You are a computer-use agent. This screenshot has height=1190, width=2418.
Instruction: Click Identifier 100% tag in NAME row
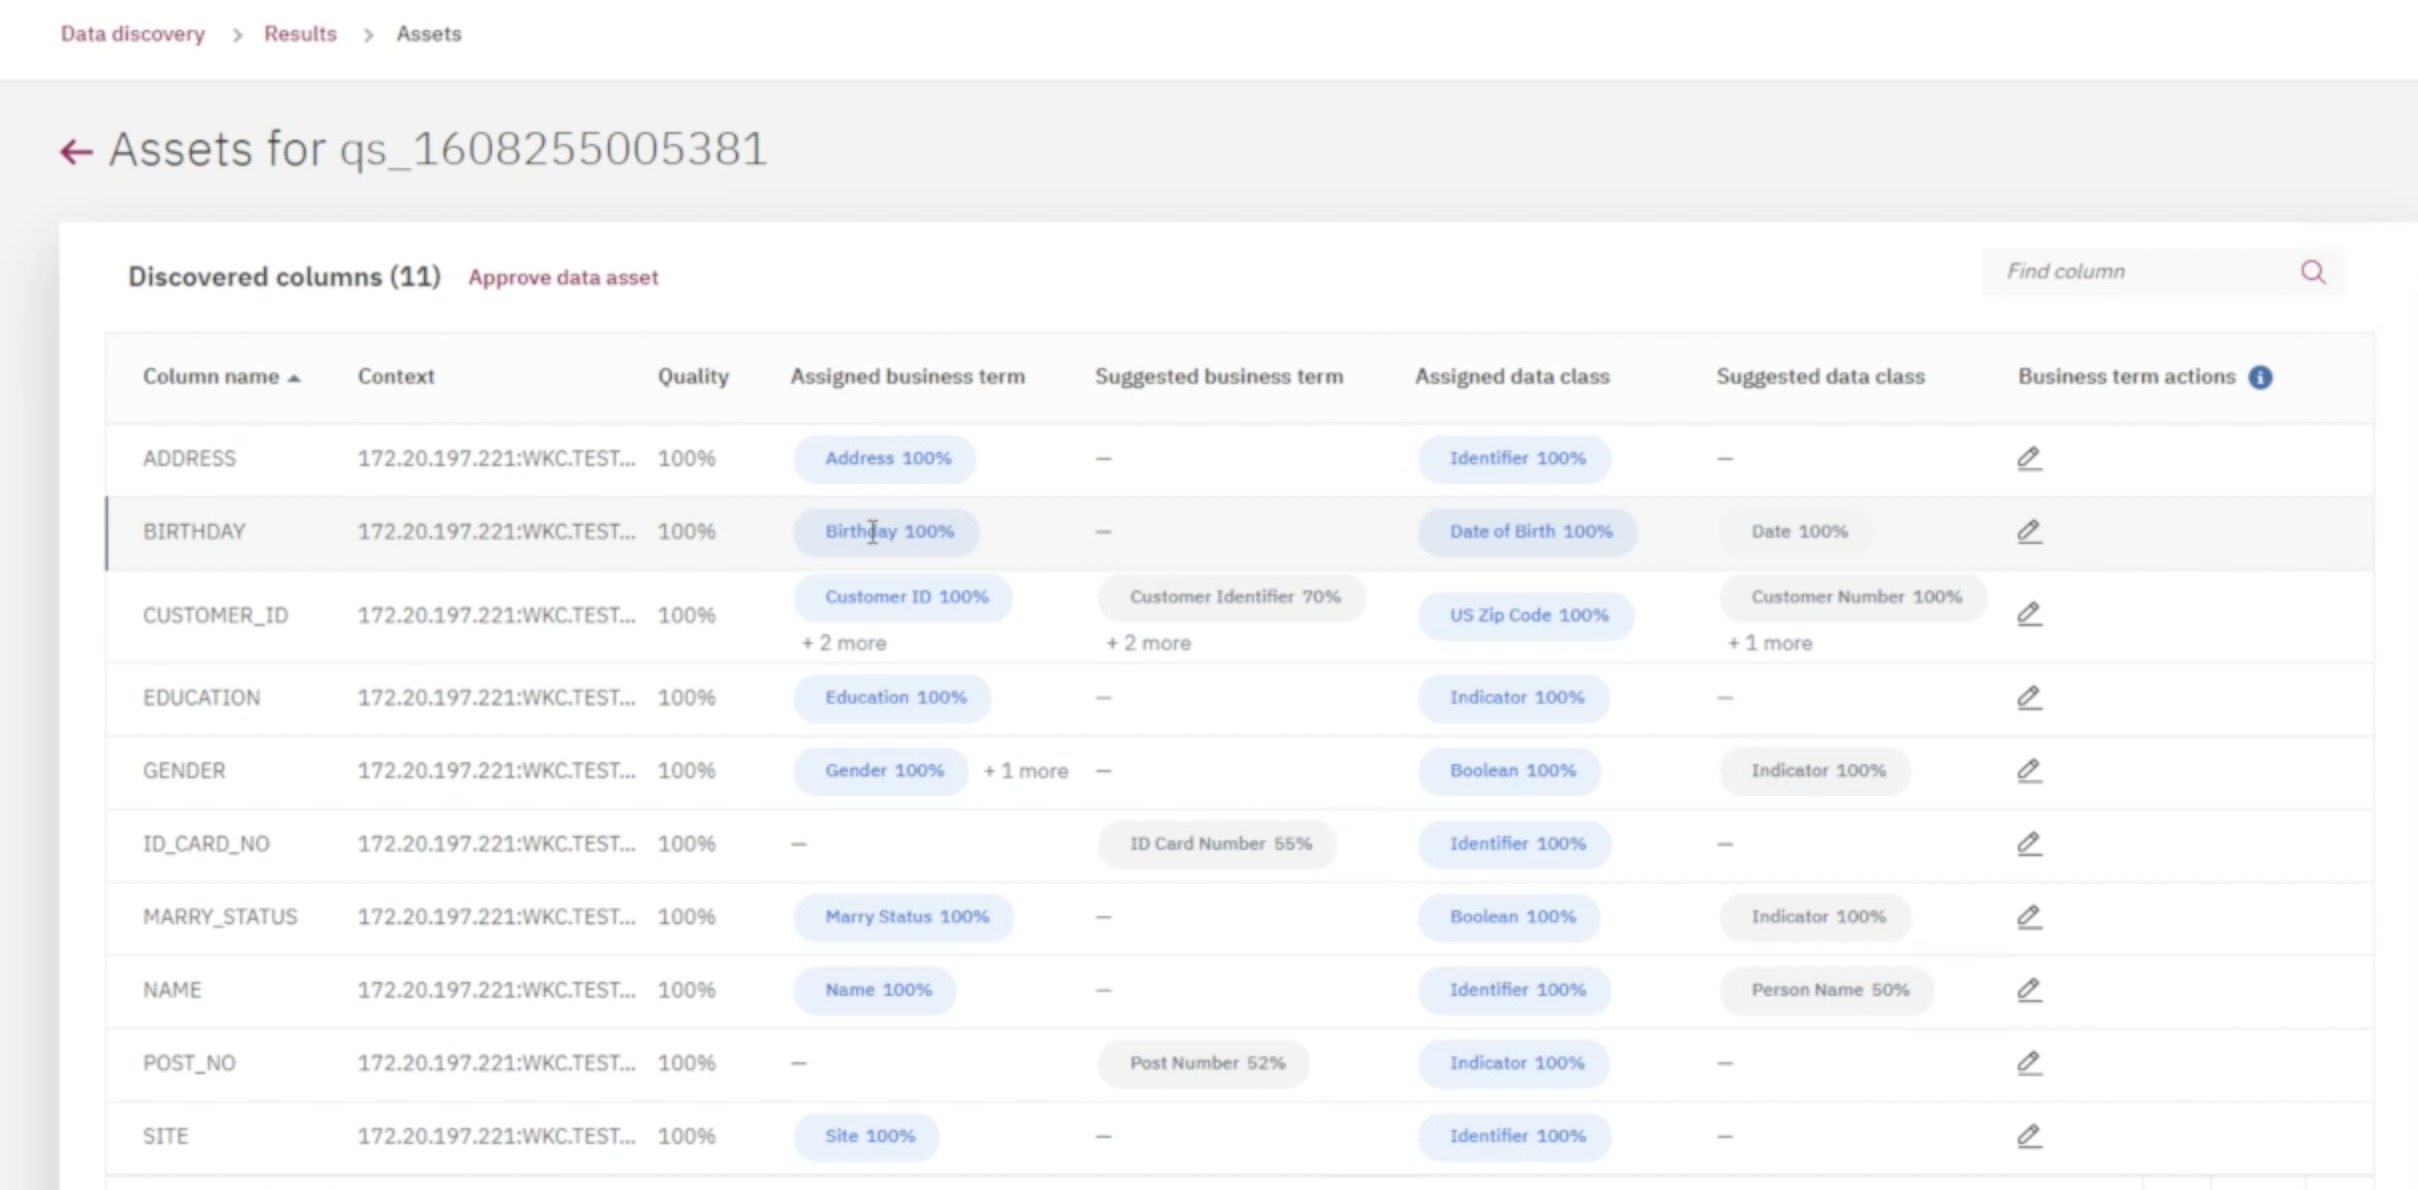[x=1515, y=990]
